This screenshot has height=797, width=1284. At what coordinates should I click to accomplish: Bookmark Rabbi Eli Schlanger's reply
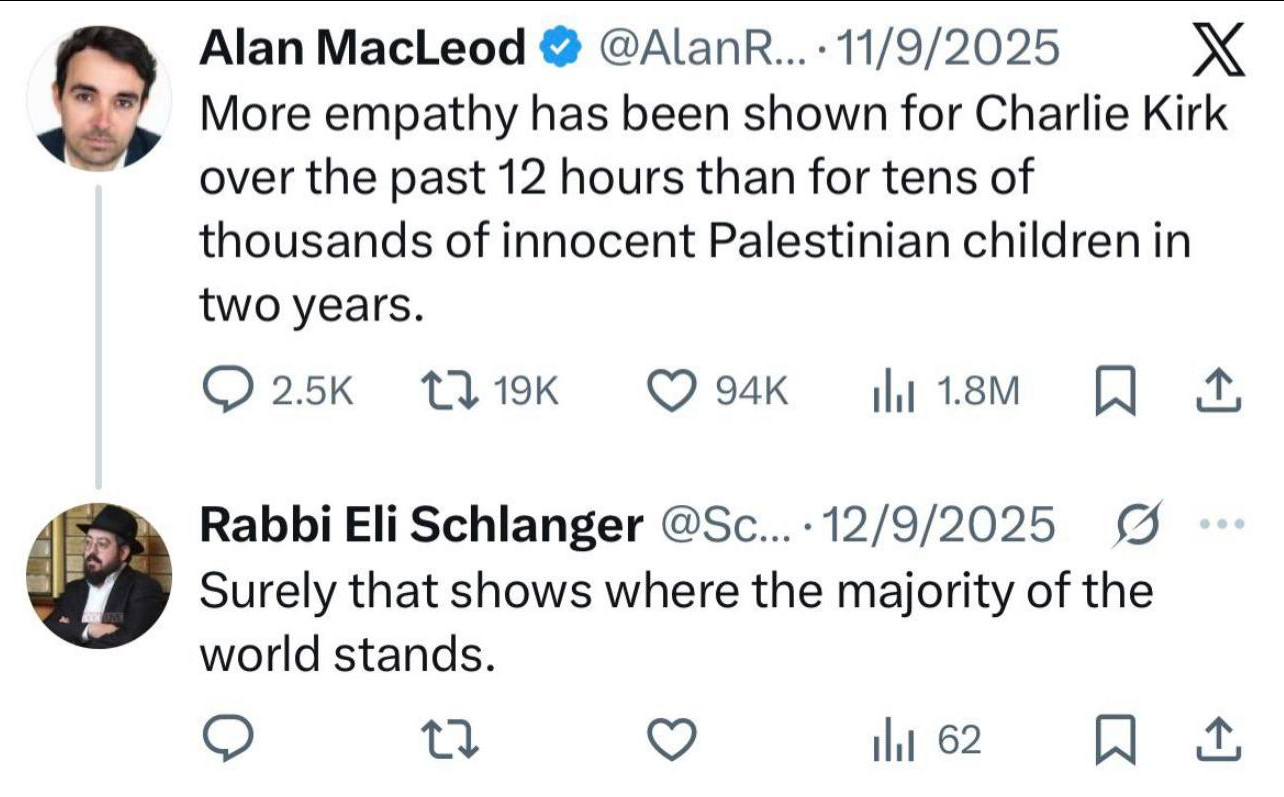(x=1111, y=741)
